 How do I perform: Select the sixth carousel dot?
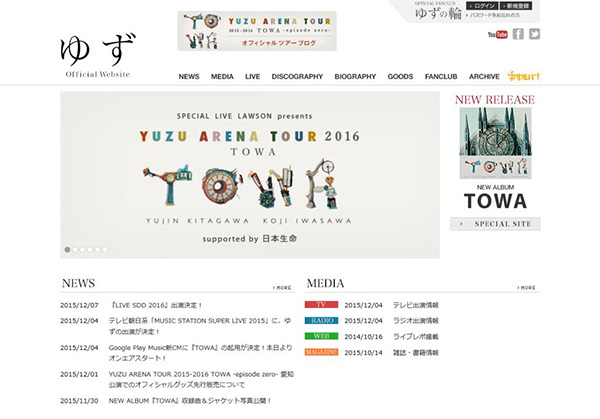coord(105,249)
